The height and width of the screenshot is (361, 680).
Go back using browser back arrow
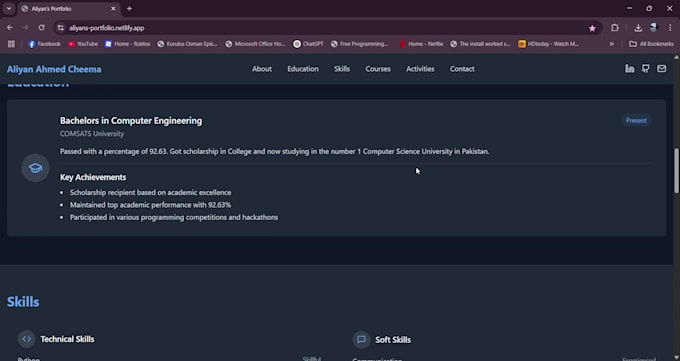click(x=10, y=28)
